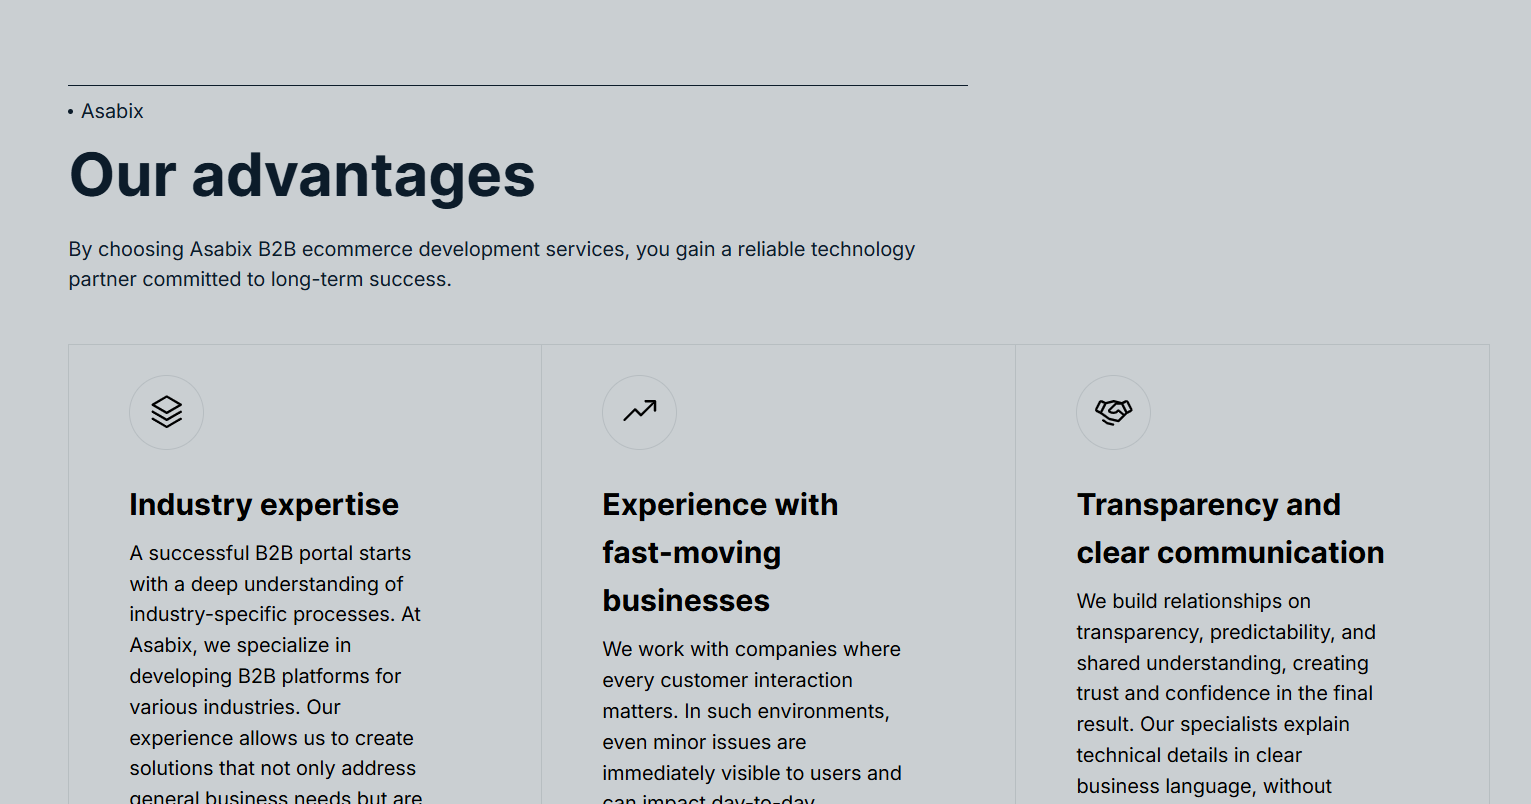Click 'partner committed to long-term success' text line
1531x804 pixels.
pos(260,279)
